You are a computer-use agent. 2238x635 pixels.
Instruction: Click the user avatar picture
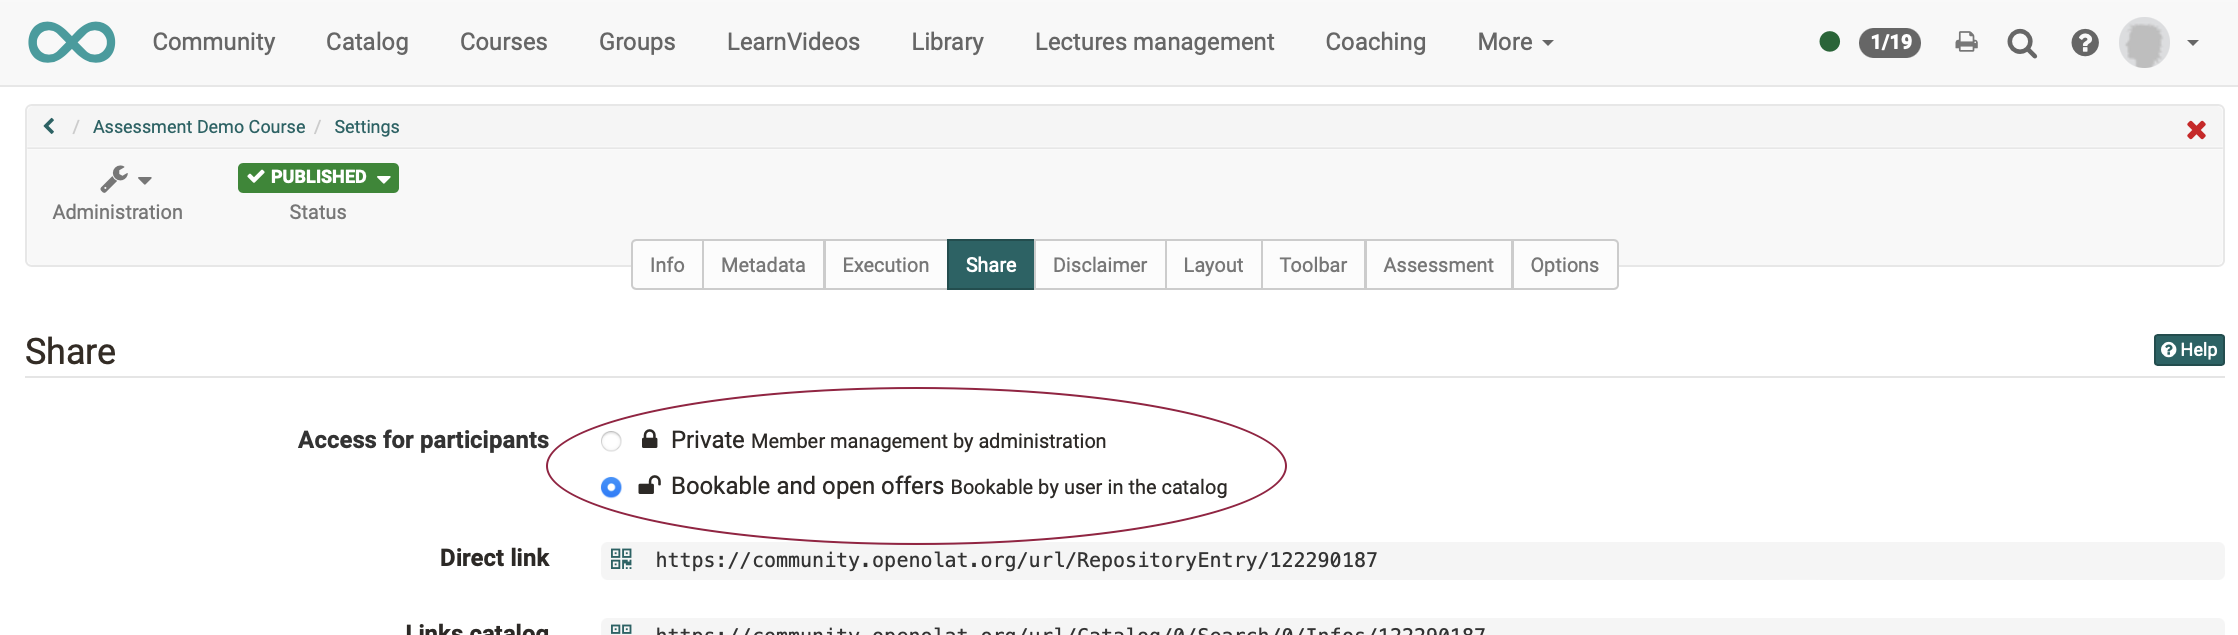pyautogui.click(x=2144, y=42)
